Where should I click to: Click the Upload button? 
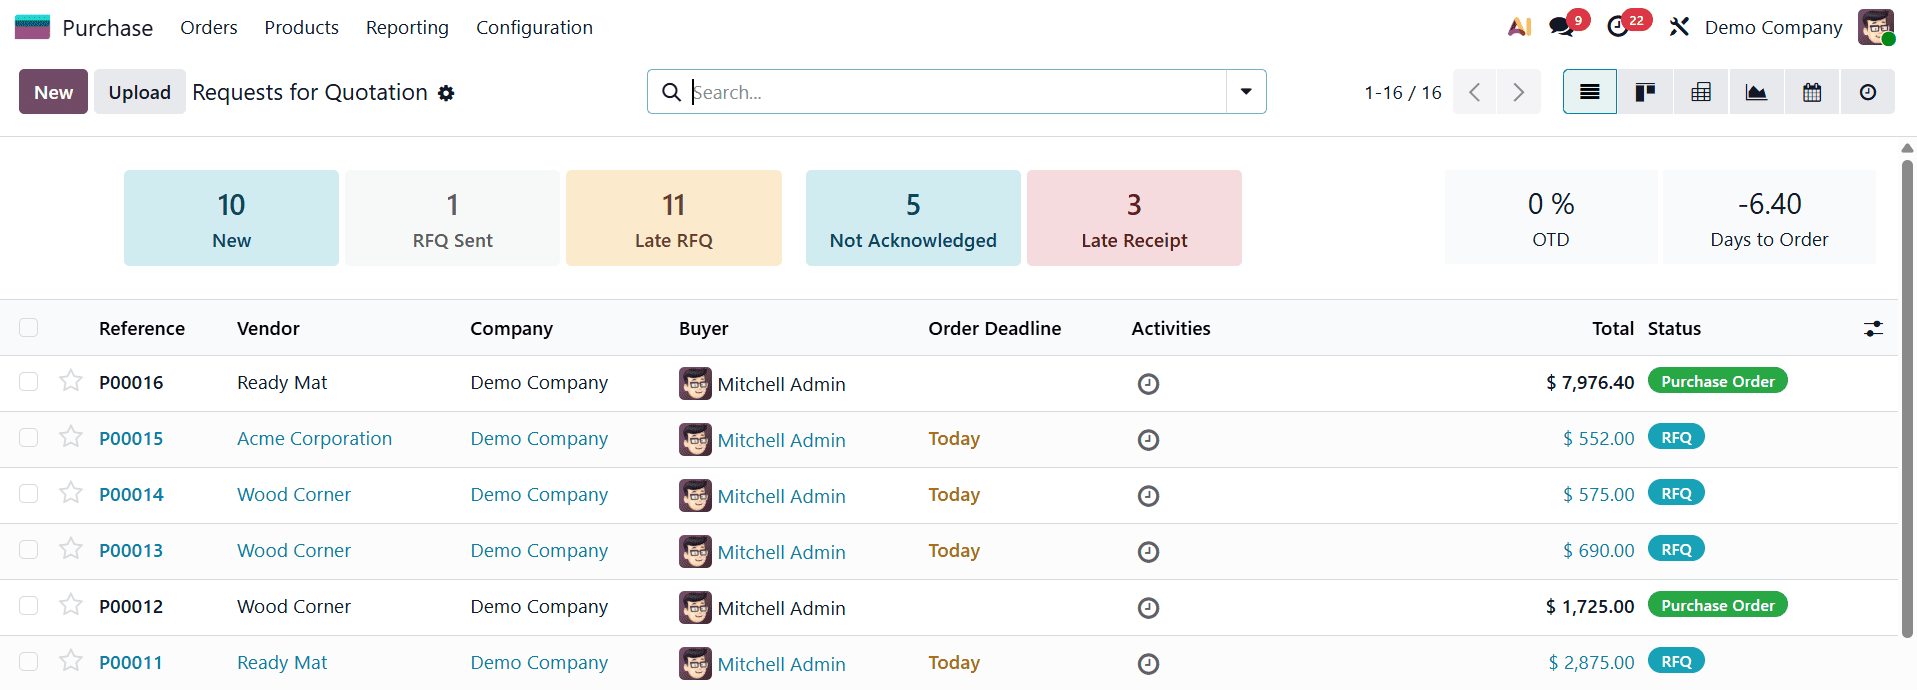tap(139, 92)
